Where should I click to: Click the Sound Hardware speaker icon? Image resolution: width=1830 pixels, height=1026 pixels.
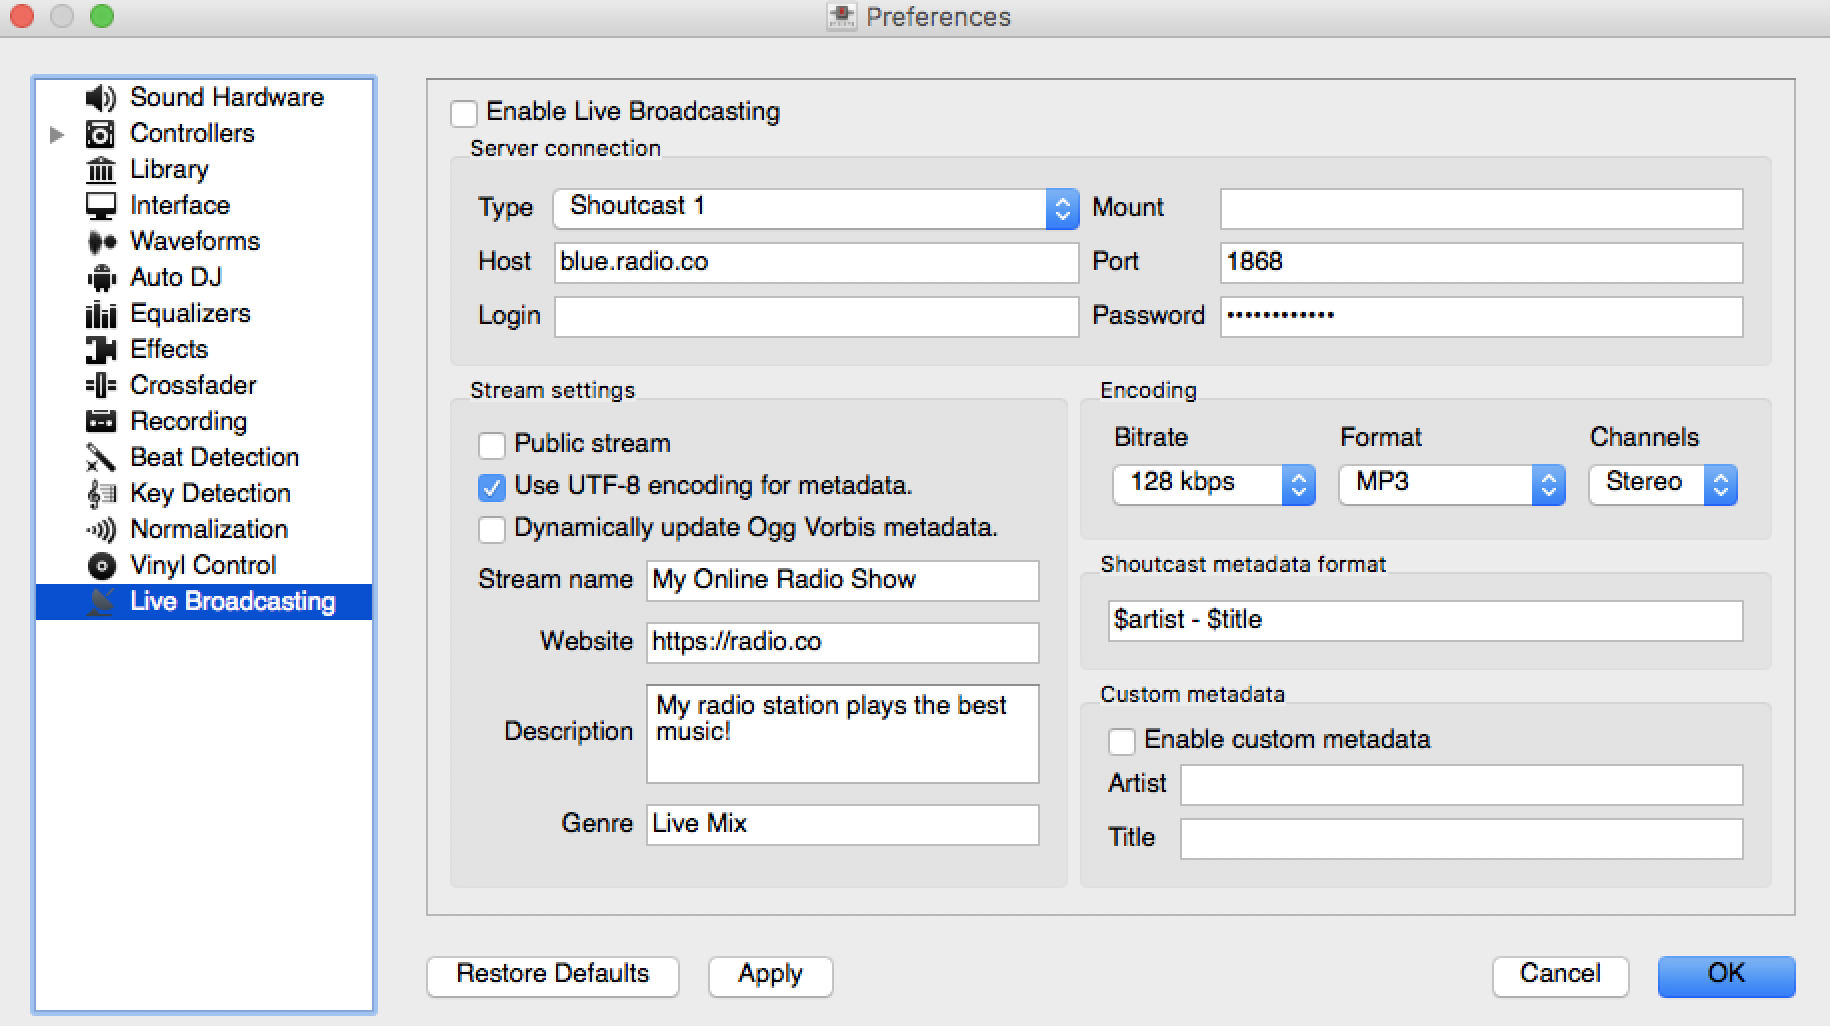(x=100, y=97)
